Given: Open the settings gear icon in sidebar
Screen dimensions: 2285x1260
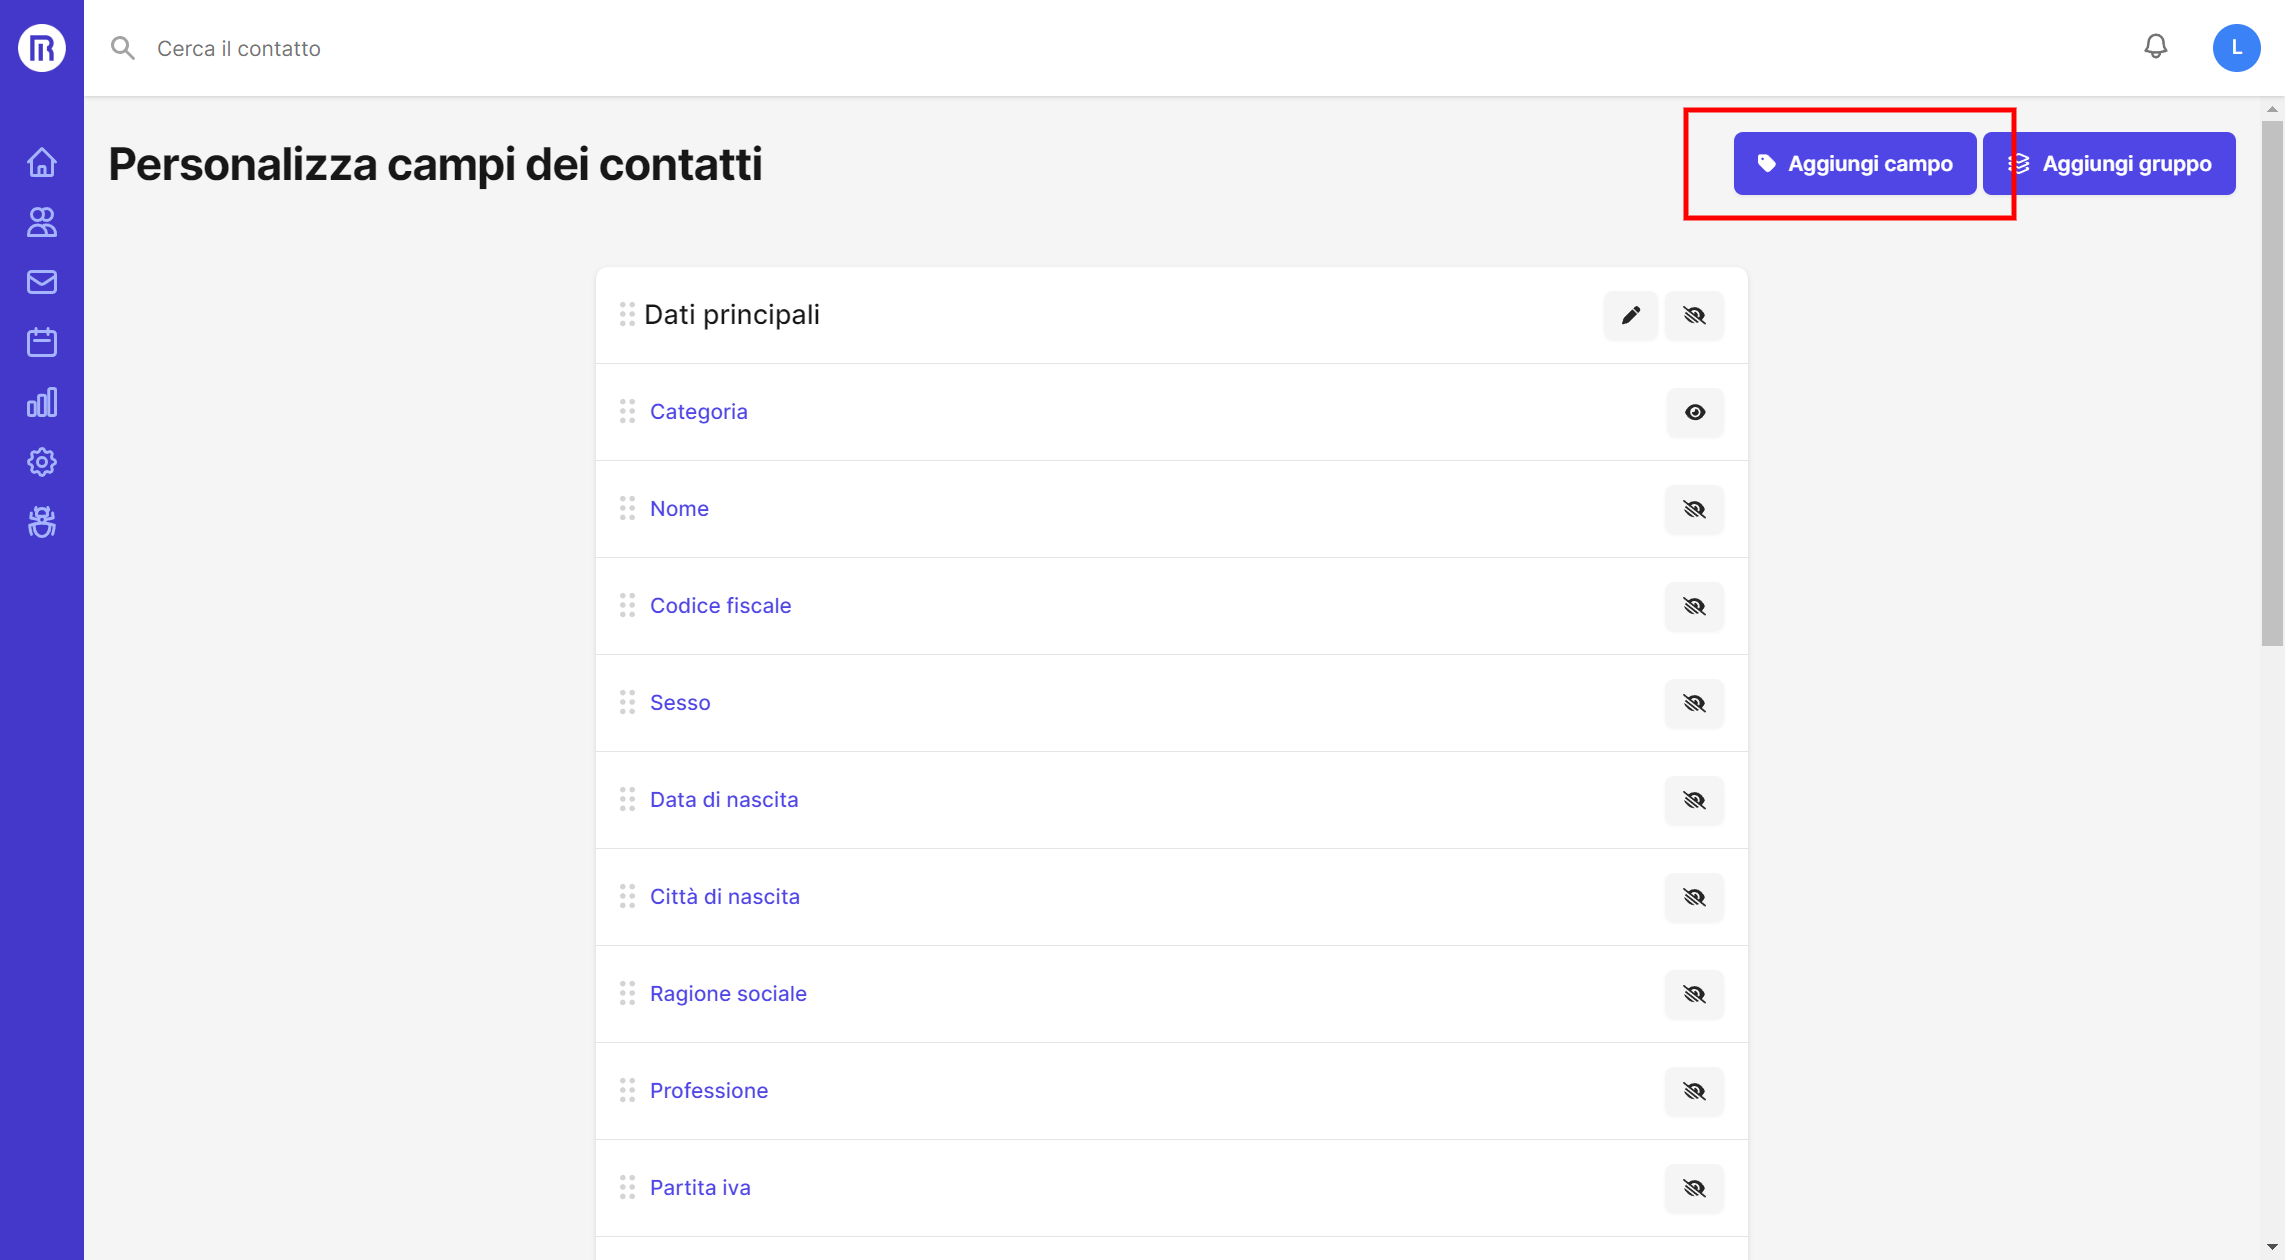Looking at the screenshot, I should point(41,462).
